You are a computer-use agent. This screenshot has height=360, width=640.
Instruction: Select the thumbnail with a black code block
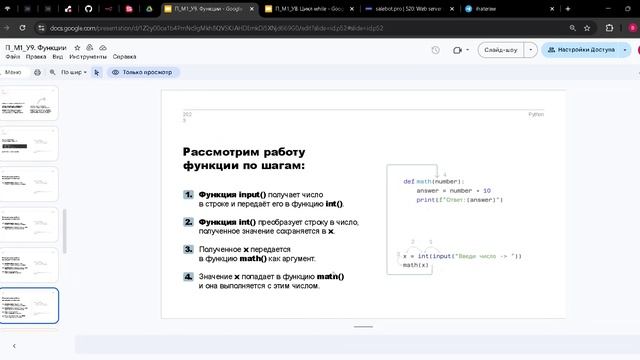29,143
